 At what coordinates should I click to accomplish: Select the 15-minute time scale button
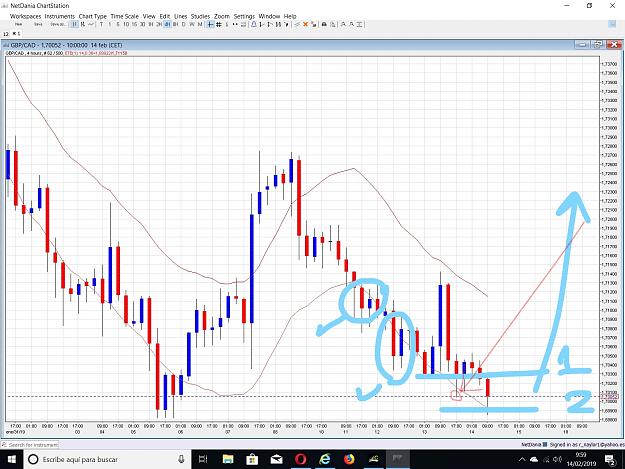(134, 24)
